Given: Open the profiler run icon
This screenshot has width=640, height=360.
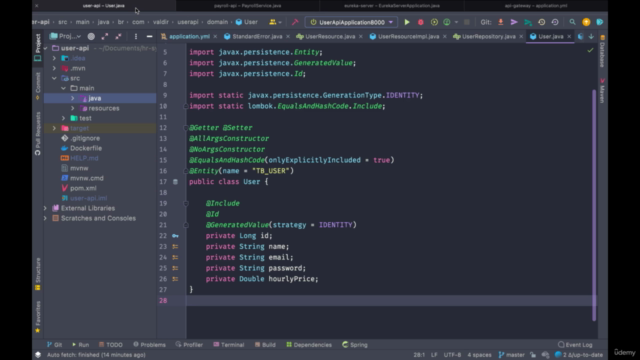Looking at the screenshot, I should click(447, 22).
